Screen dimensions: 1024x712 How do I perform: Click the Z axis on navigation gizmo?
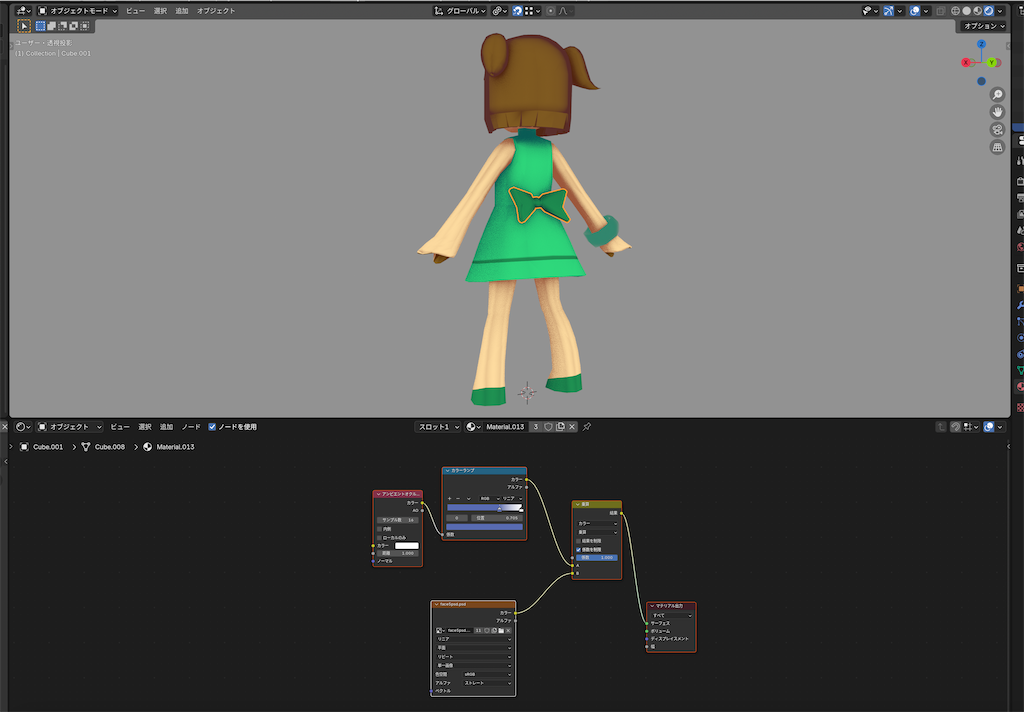click(981, 44)
